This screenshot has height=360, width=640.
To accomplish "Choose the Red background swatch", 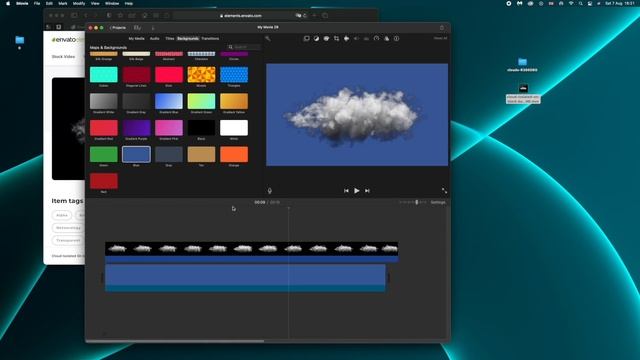I will click(x=104, y=181).
